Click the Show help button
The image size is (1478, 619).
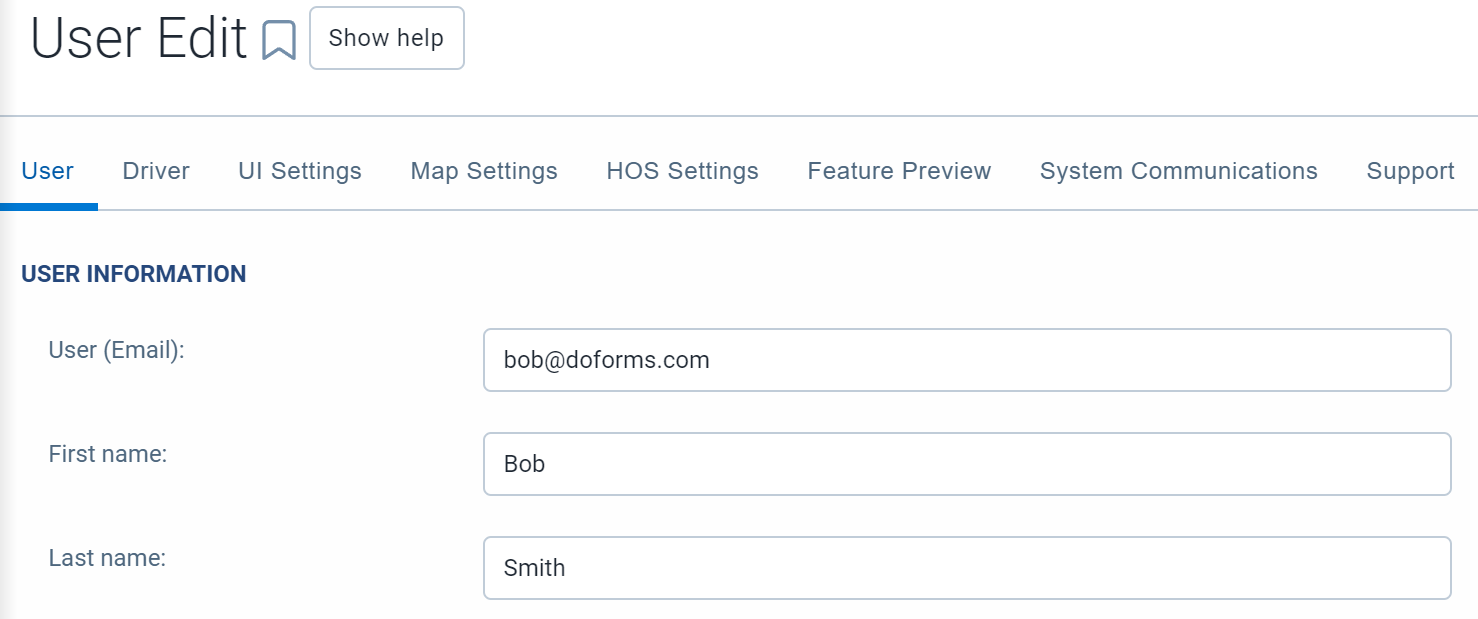click(x=387, y=38)
